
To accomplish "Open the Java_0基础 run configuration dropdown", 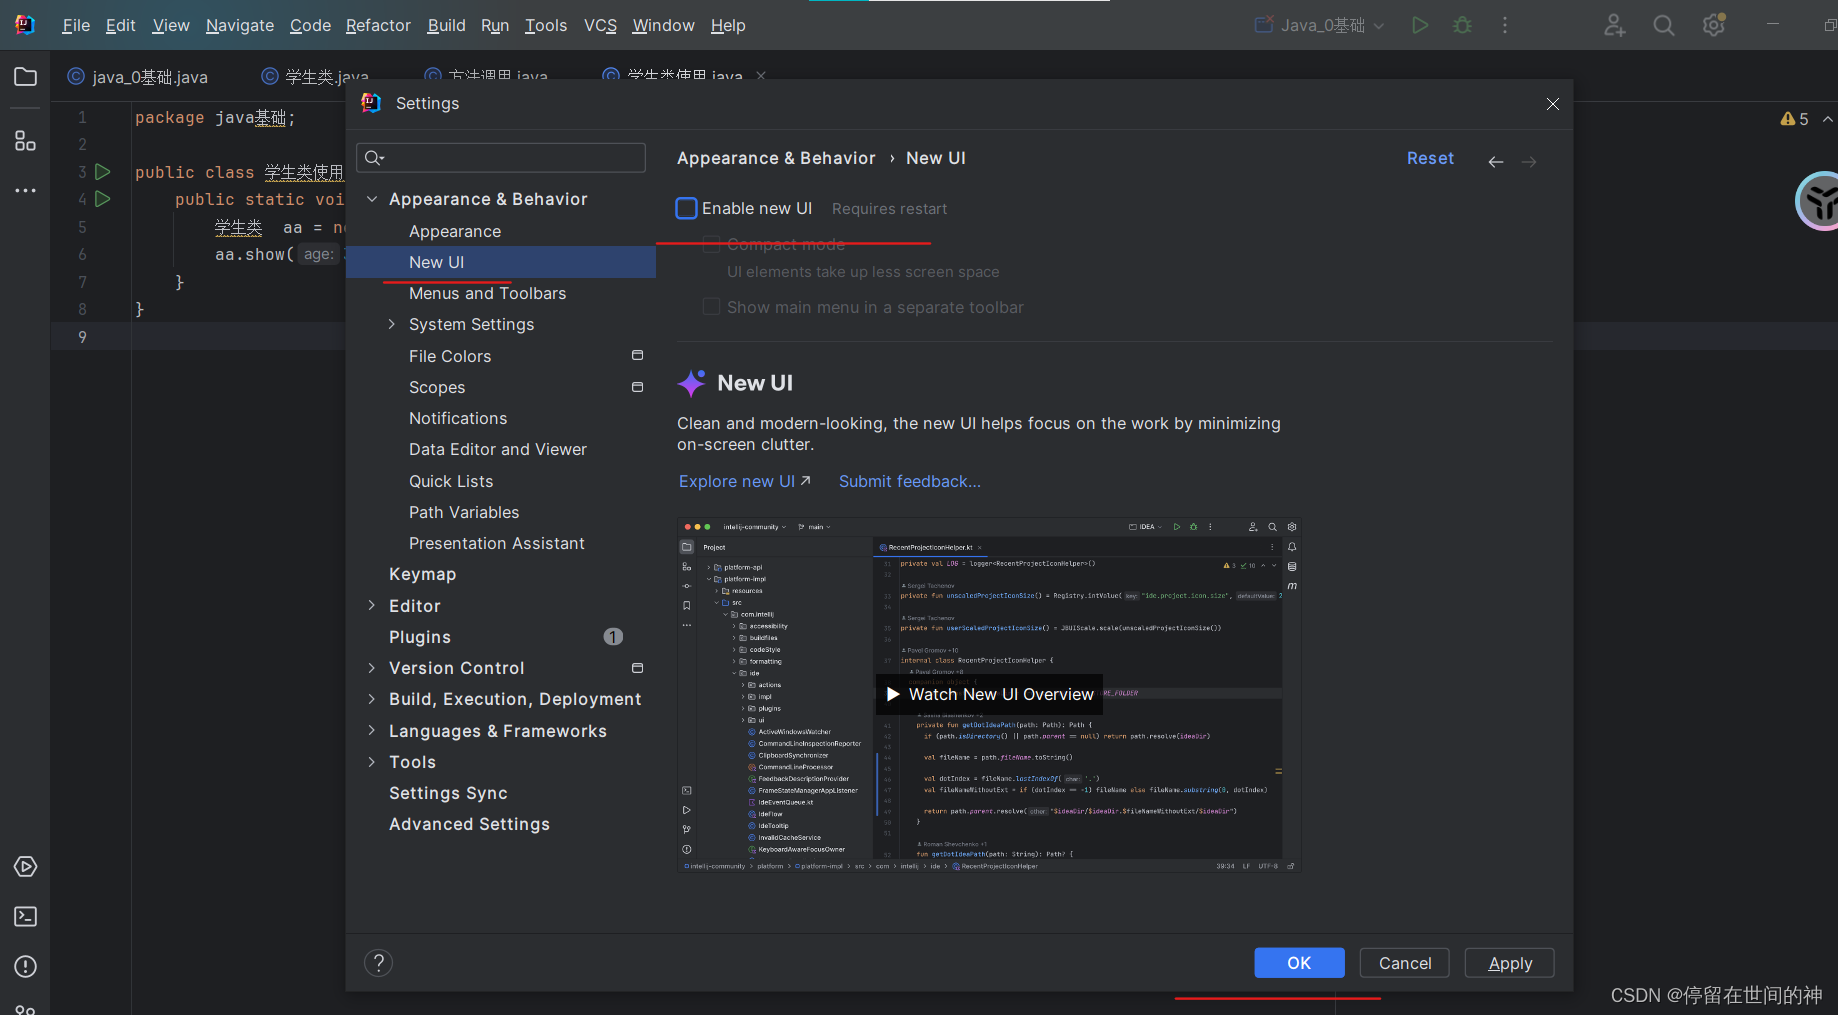I will 1320,25.
